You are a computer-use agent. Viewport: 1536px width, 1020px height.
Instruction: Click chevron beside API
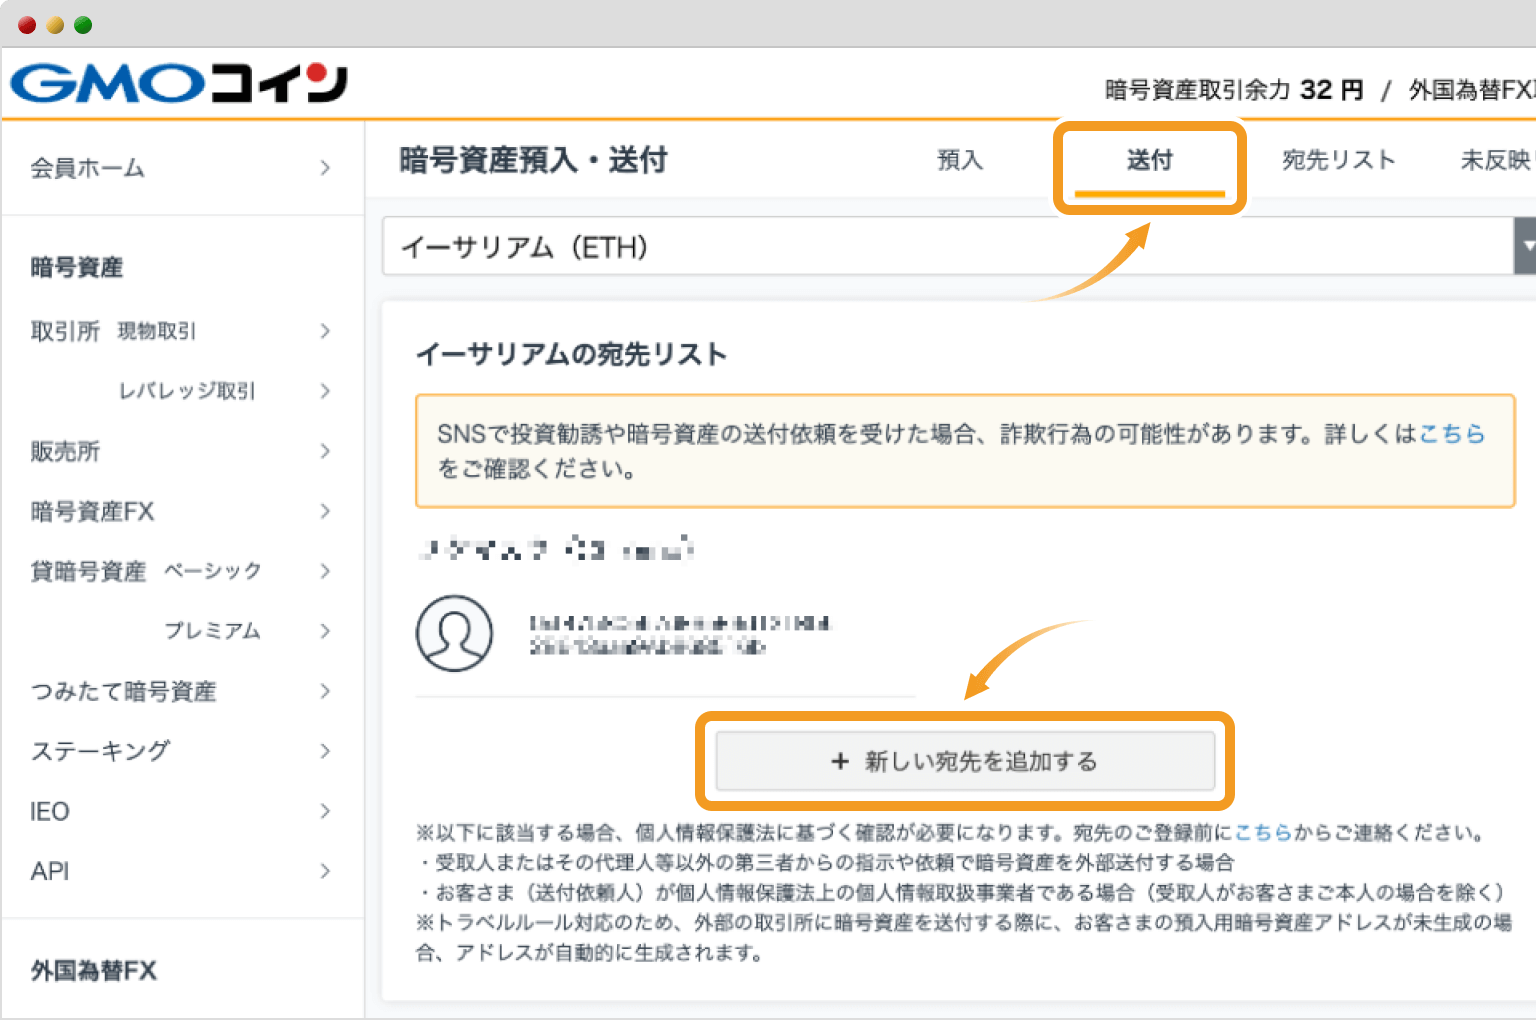click(x=325, y=871)
